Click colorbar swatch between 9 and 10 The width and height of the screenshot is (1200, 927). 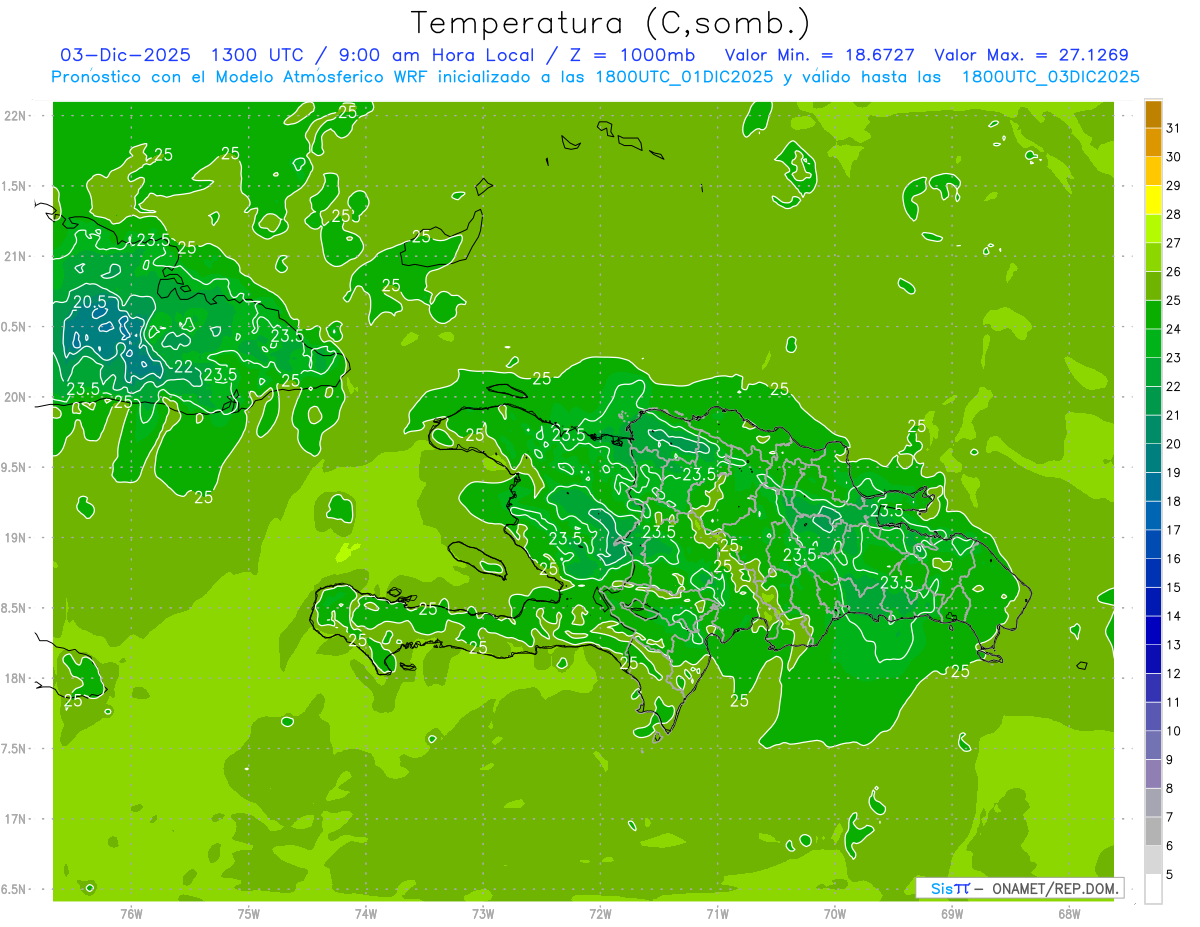pyautogui.click(x=1153, y=745)
